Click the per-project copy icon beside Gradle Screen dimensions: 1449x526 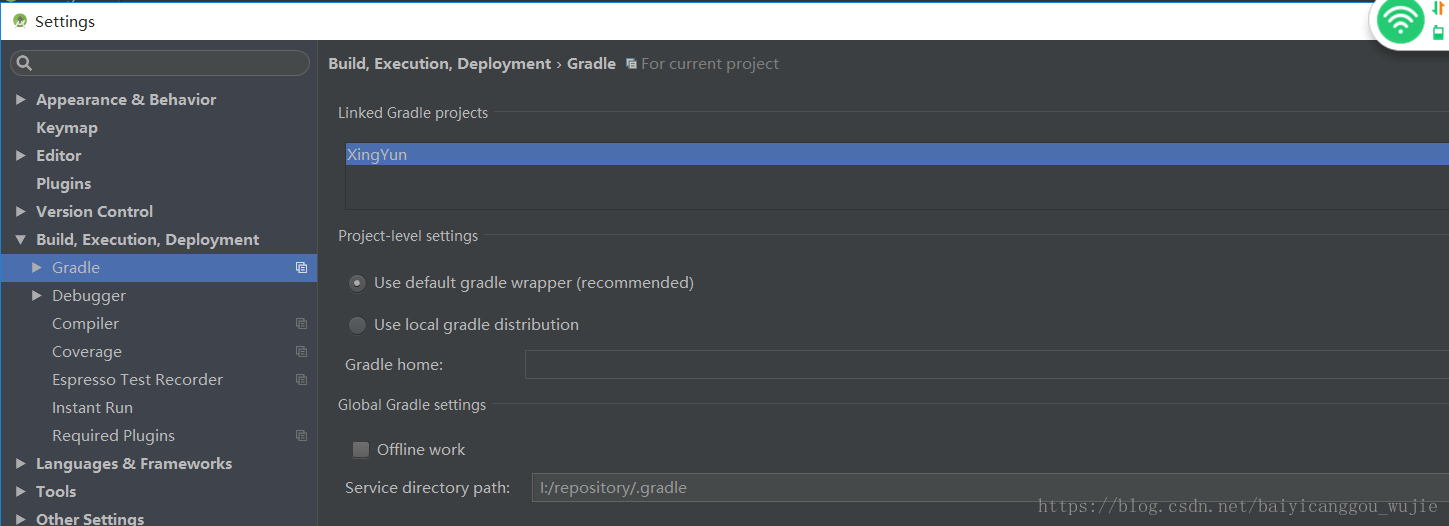point(301,268)
